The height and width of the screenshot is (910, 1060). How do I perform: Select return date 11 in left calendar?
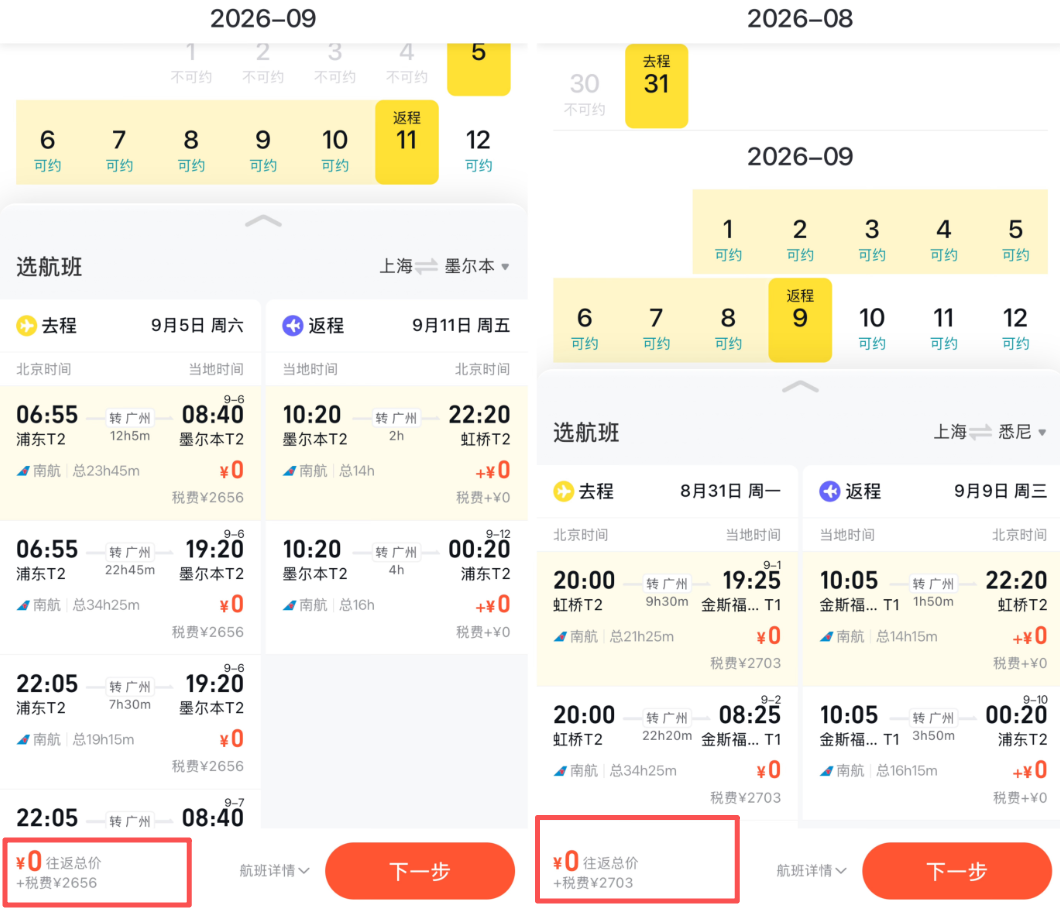click(406, 142)
